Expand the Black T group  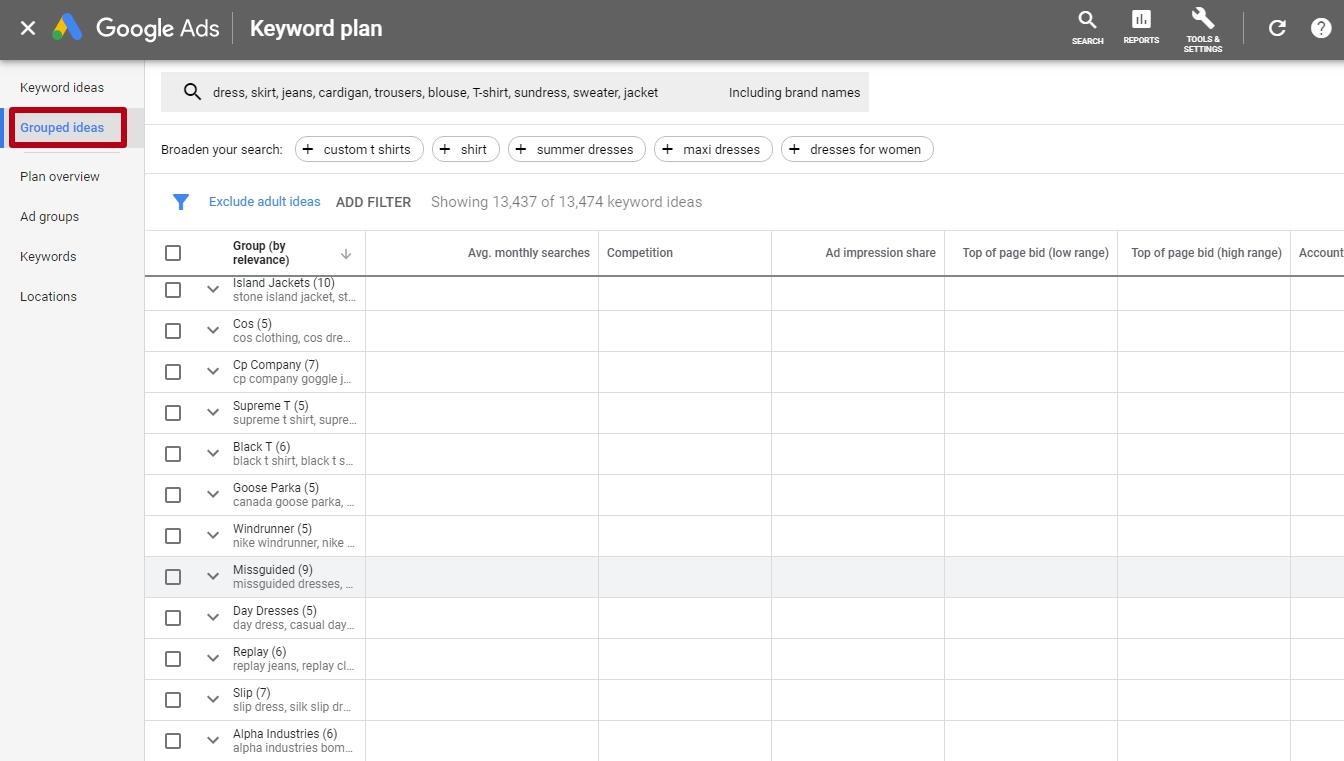[x=212, y=454]
